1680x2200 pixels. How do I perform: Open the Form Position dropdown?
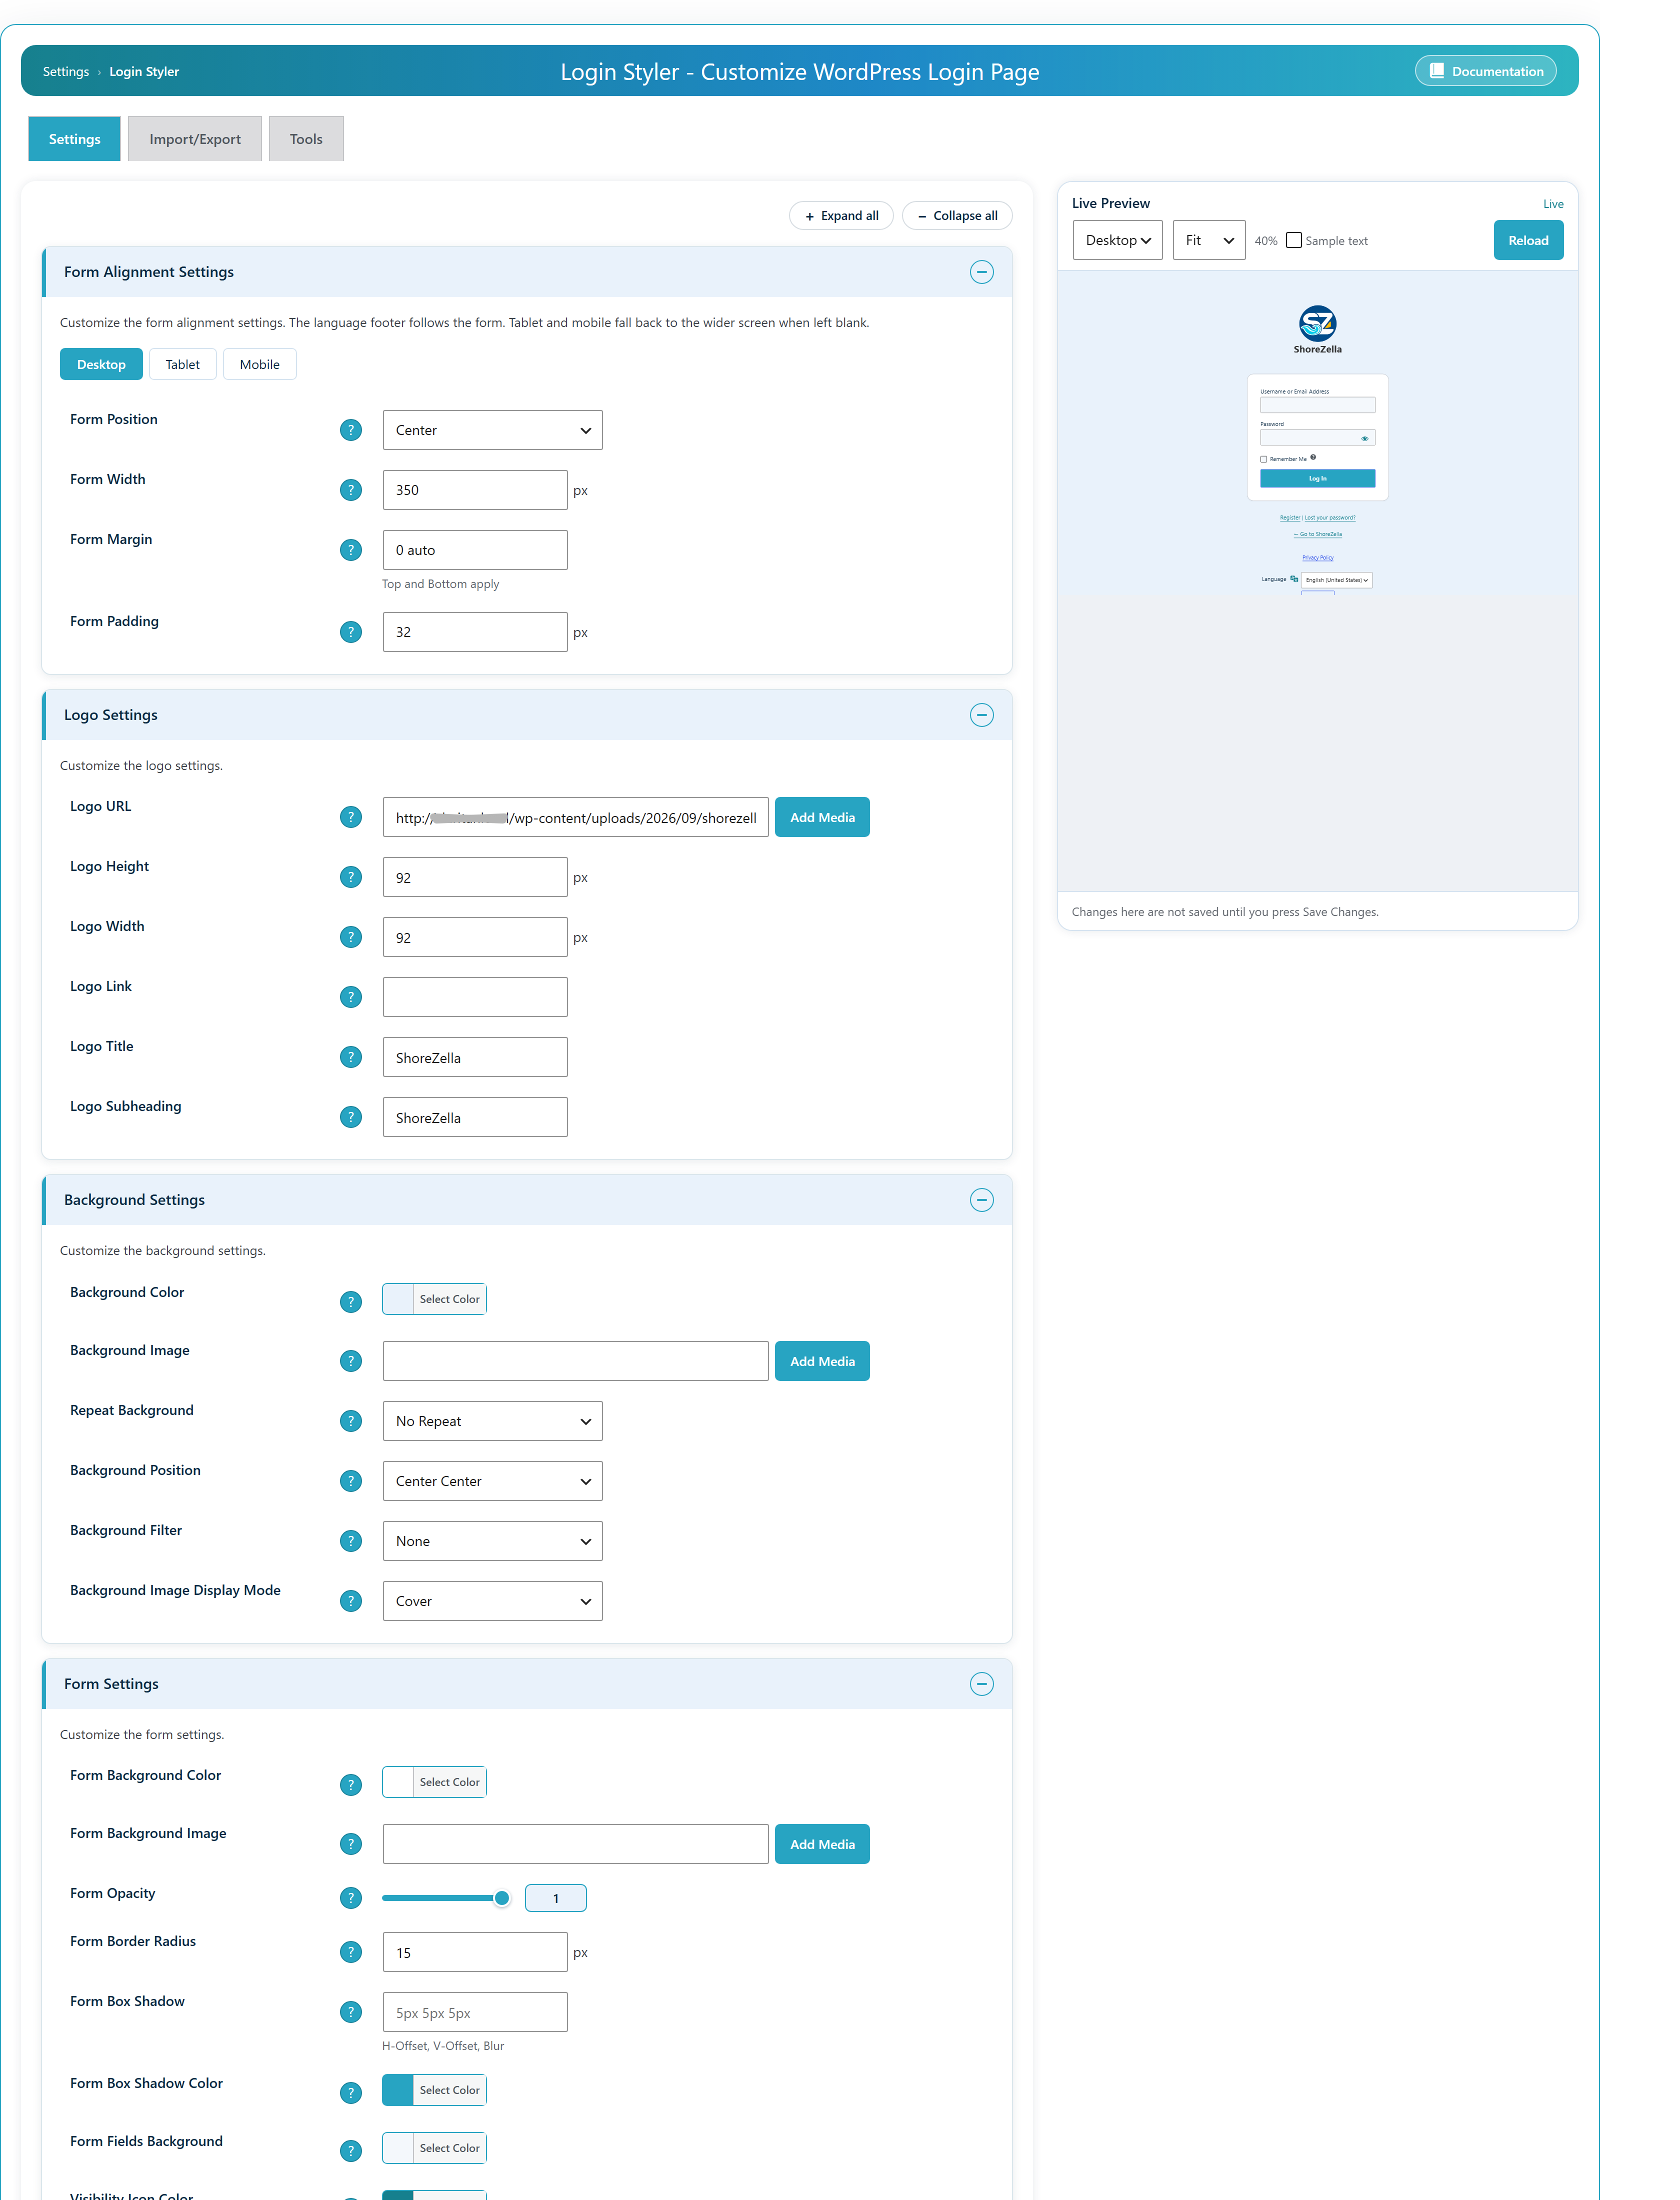[493, 430]
